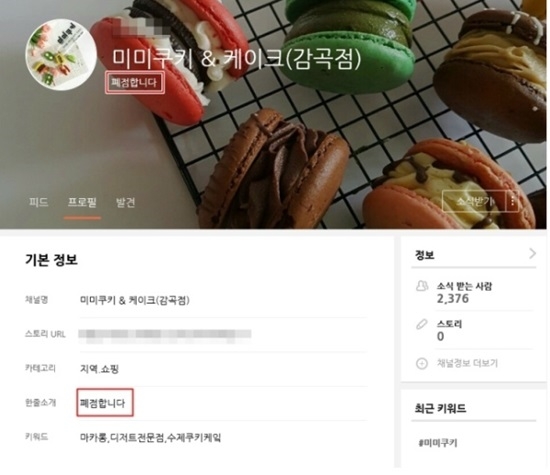Open the 발견 tab
The height and width of the screenshot is (475, 550).
125,202
